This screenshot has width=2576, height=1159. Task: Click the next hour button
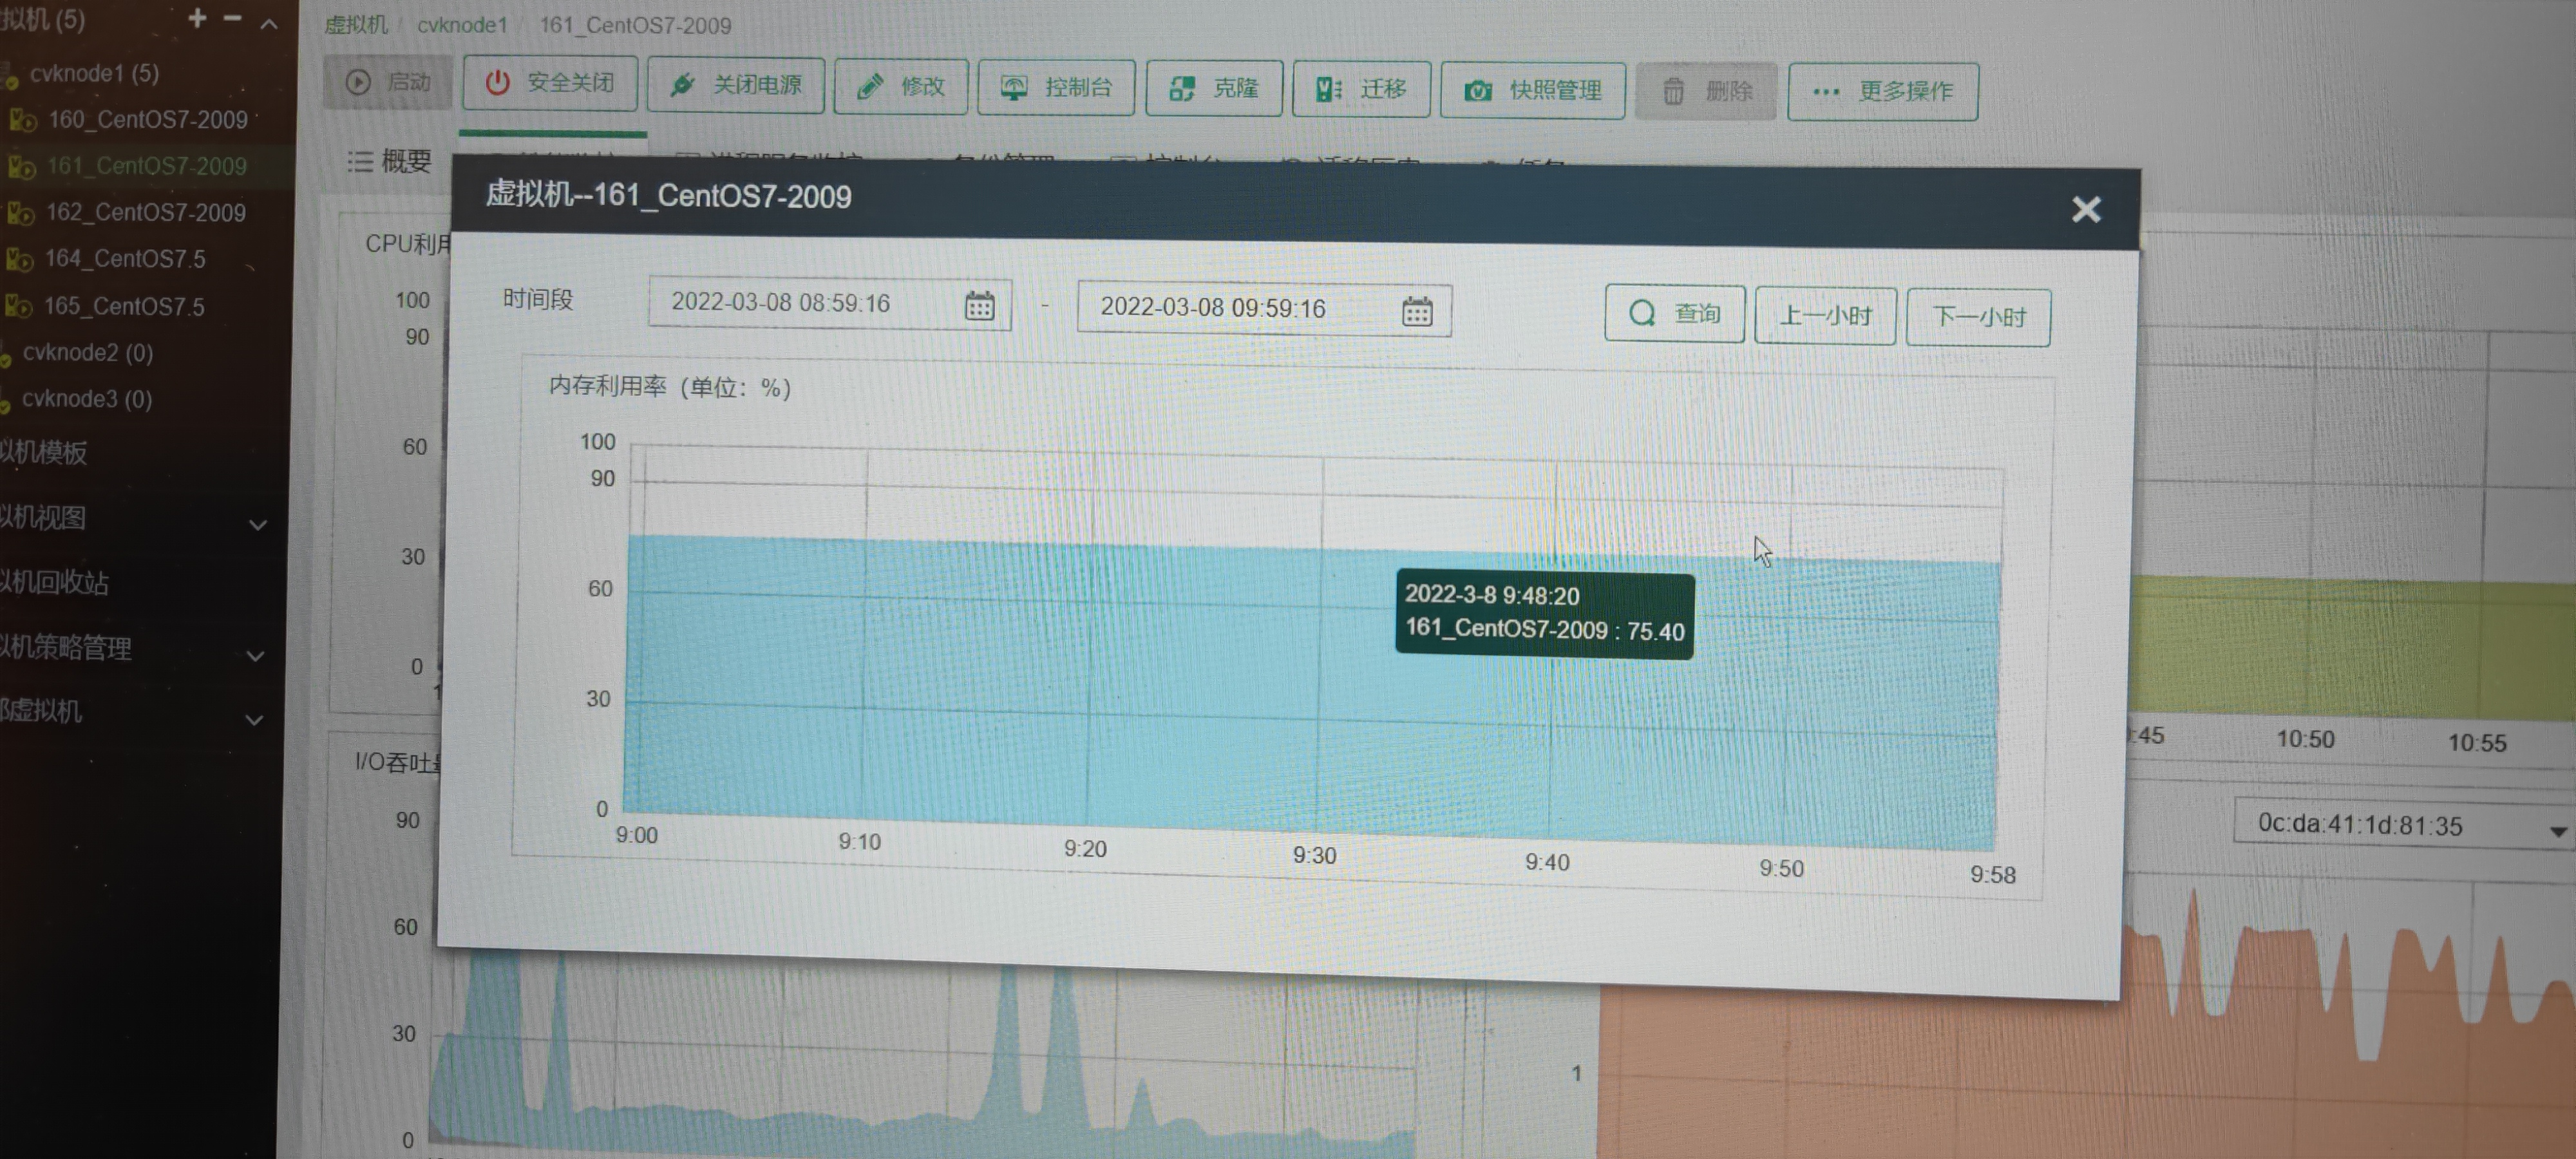1977,318
